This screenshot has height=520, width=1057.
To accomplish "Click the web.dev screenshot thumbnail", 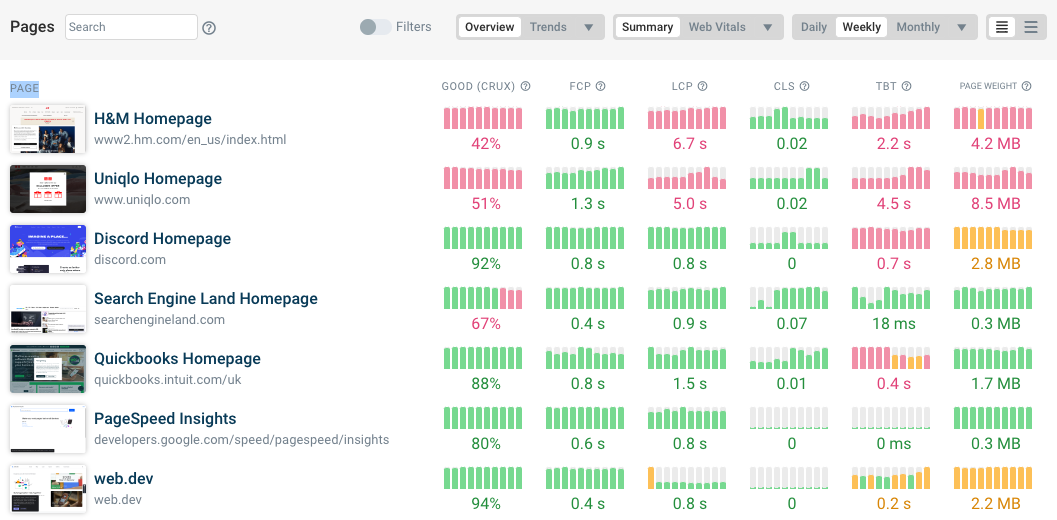I will (x=48, y=489).
